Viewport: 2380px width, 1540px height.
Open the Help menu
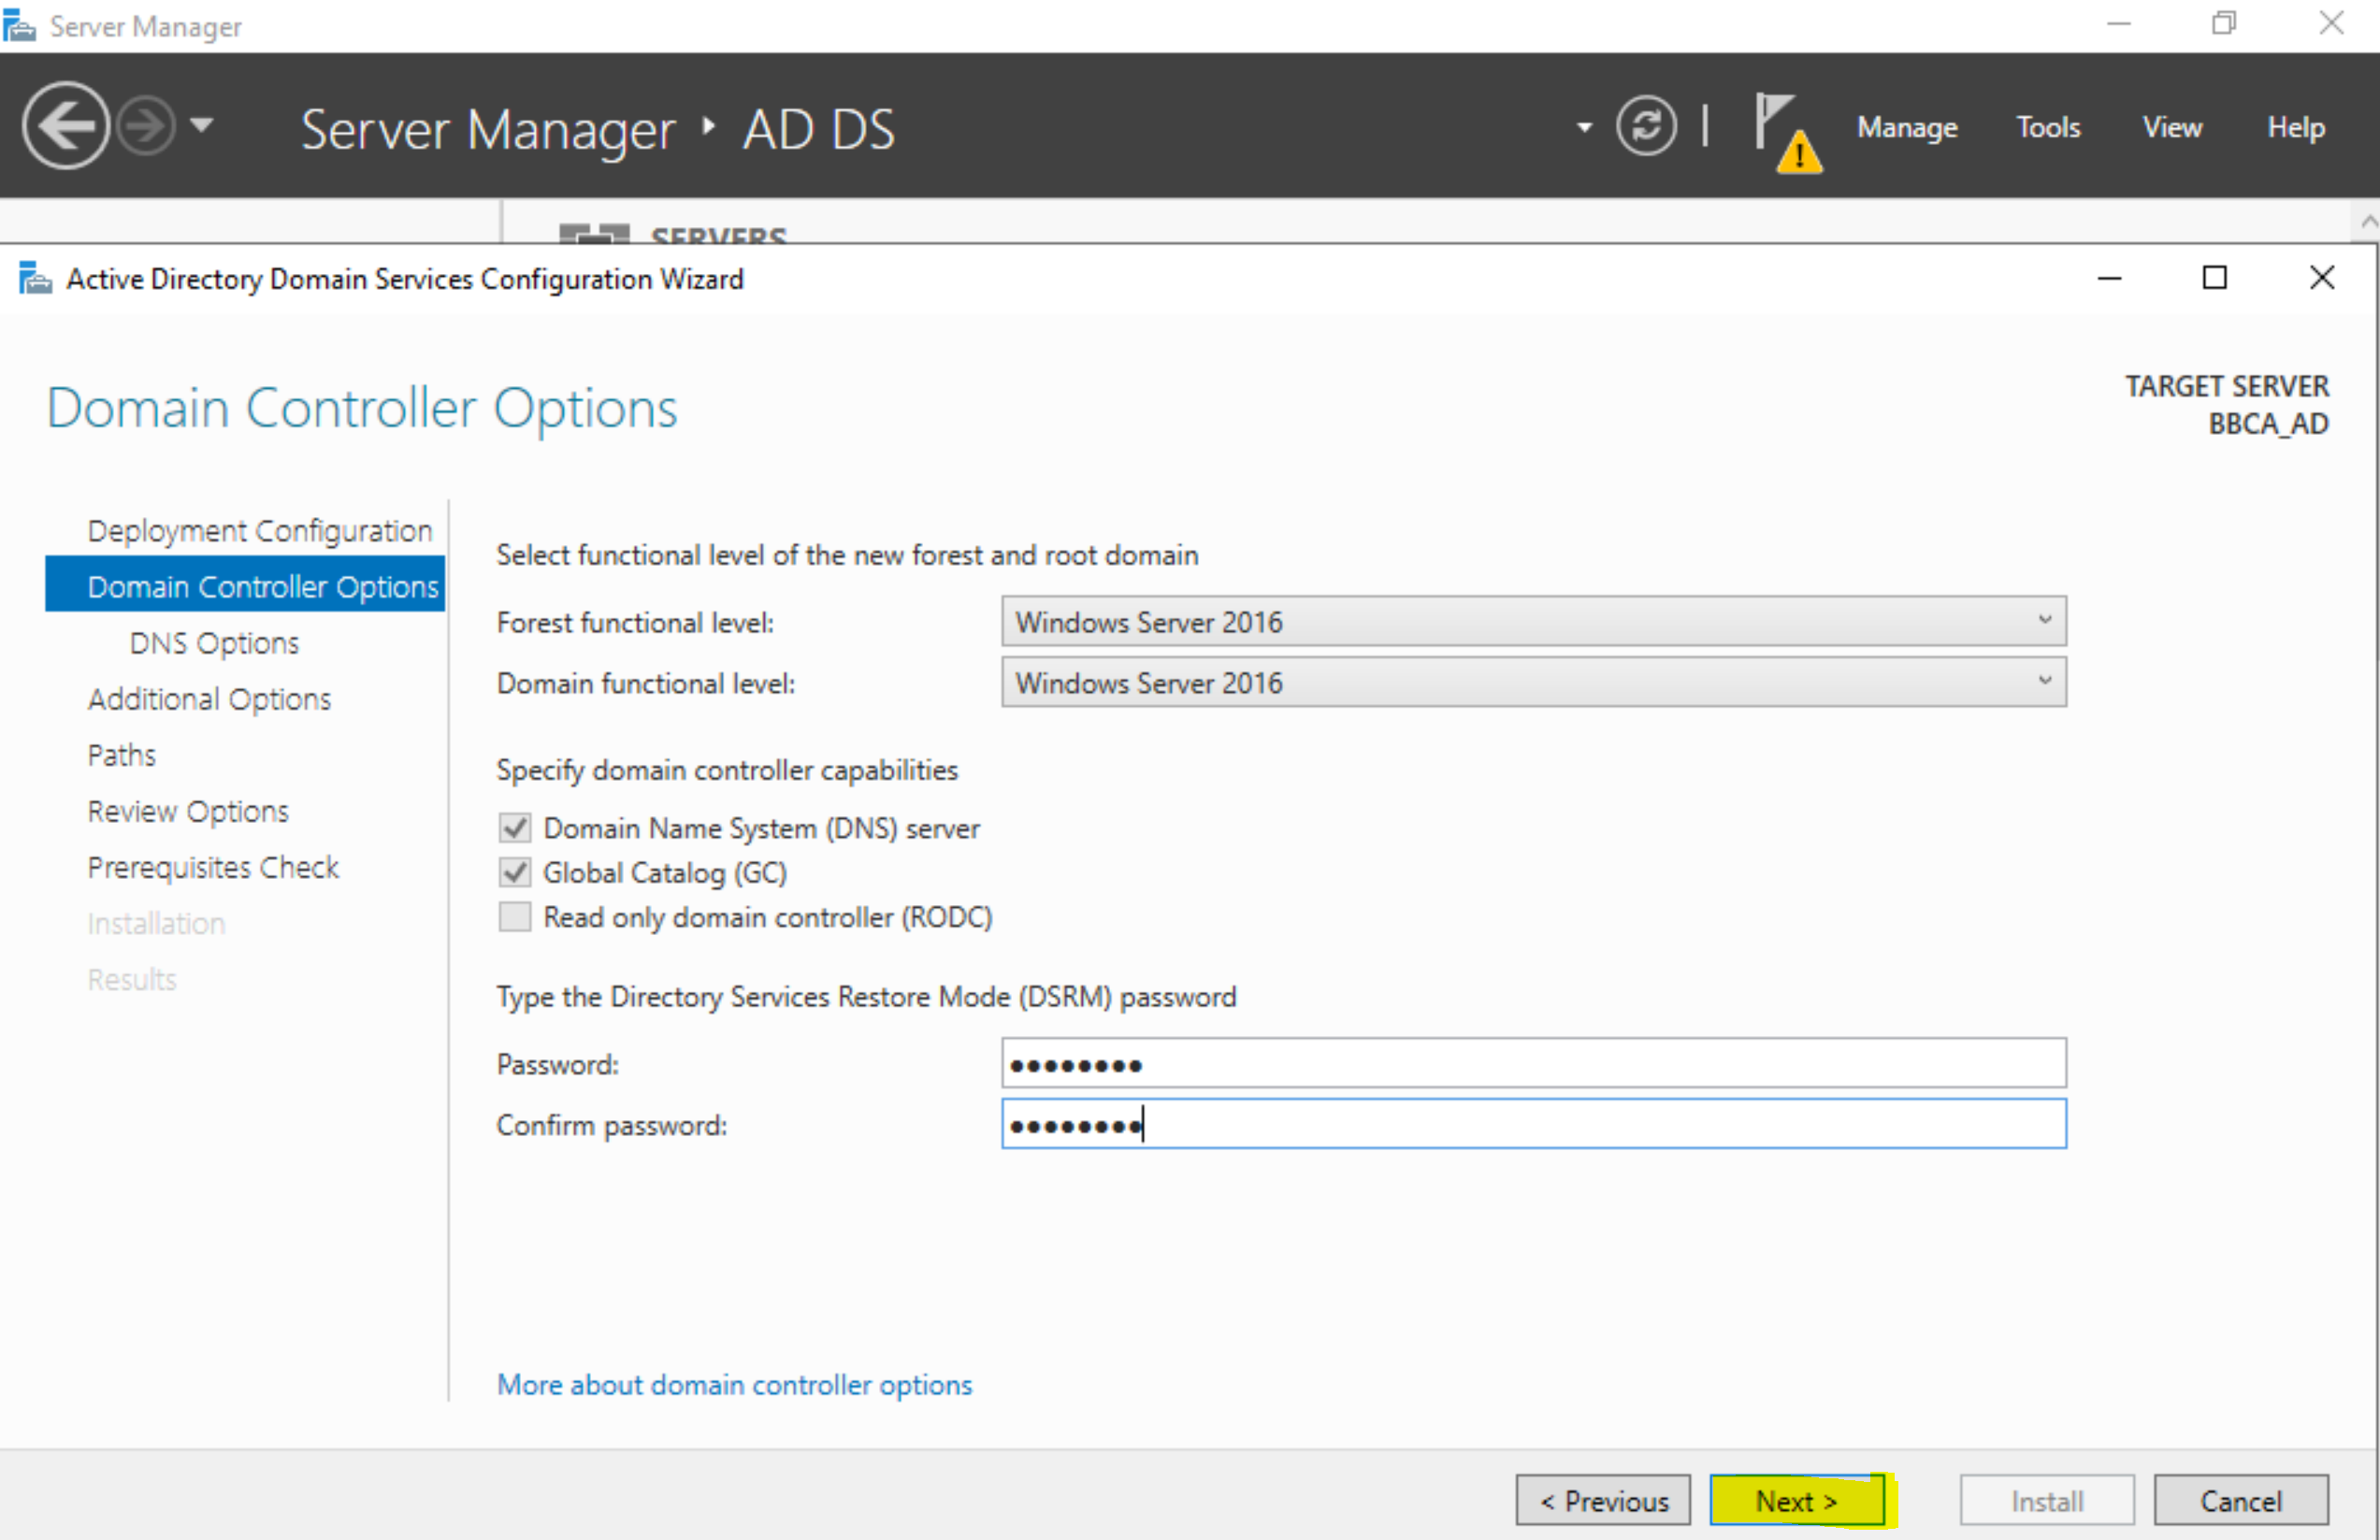click(2296, 127)
